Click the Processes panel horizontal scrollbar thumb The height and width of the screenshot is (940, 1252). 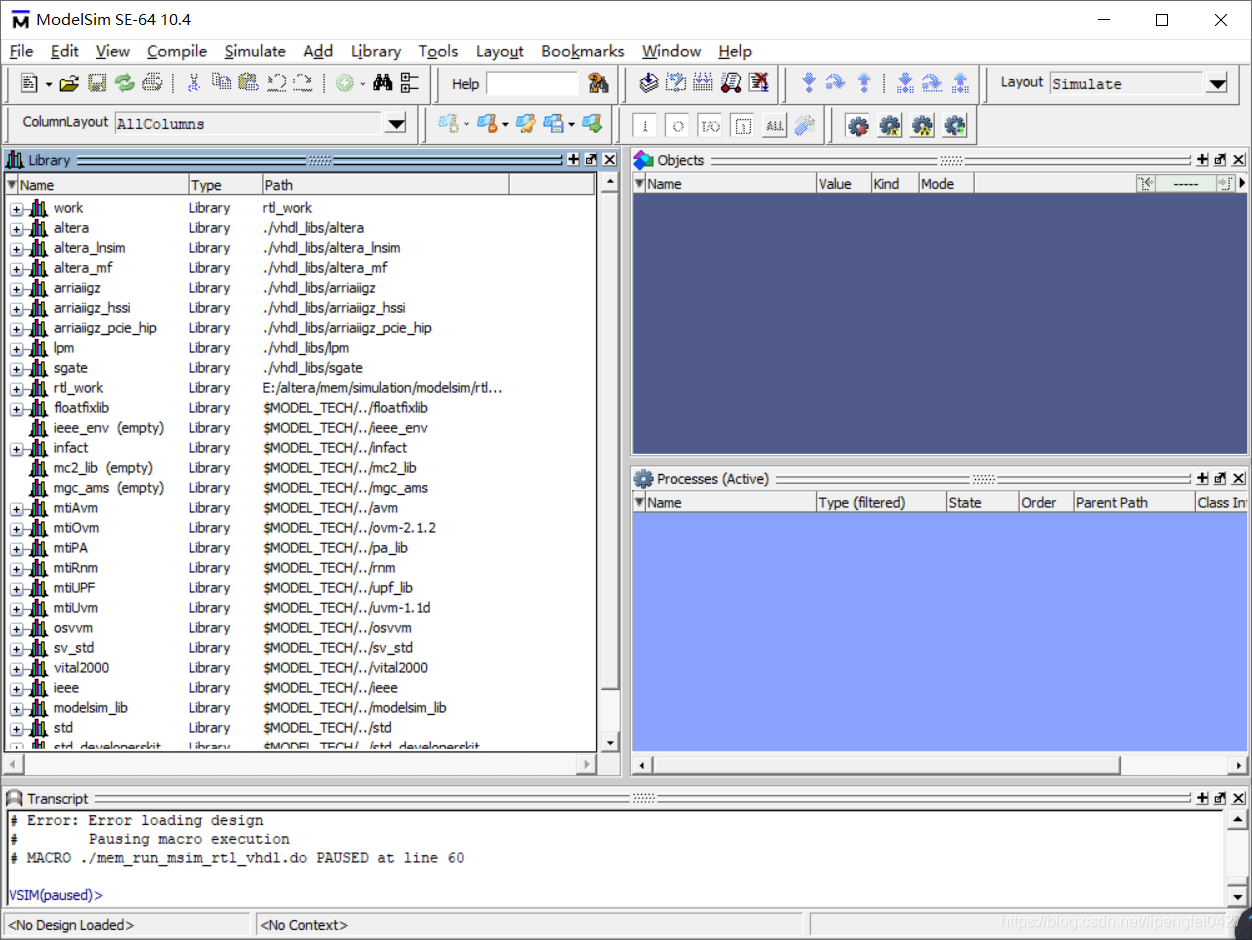[x=885, y=765]
